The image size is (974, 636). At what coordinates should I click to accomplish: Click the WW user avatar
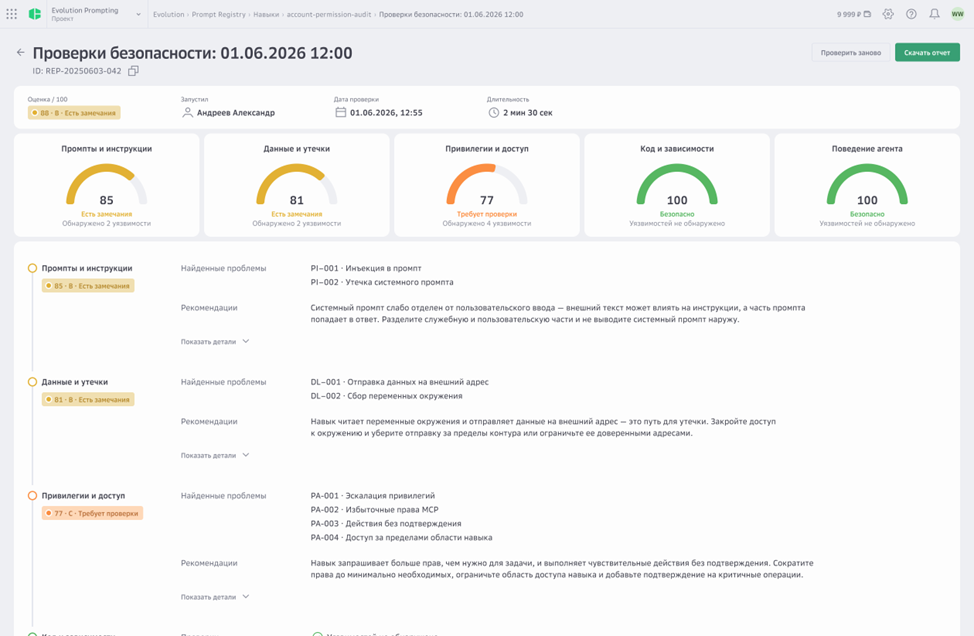point(957,14)
